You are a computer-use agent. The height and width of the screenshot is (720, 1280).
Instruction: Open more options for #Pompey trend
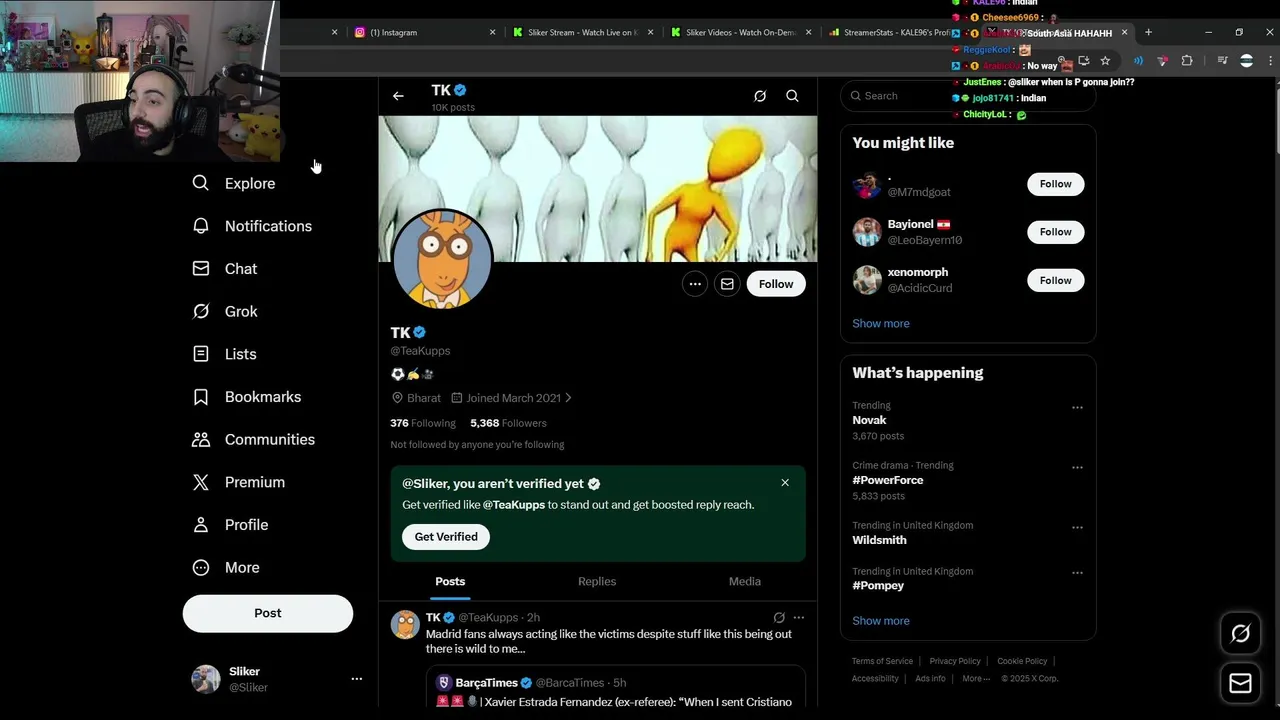click(x=1077, y=574)
